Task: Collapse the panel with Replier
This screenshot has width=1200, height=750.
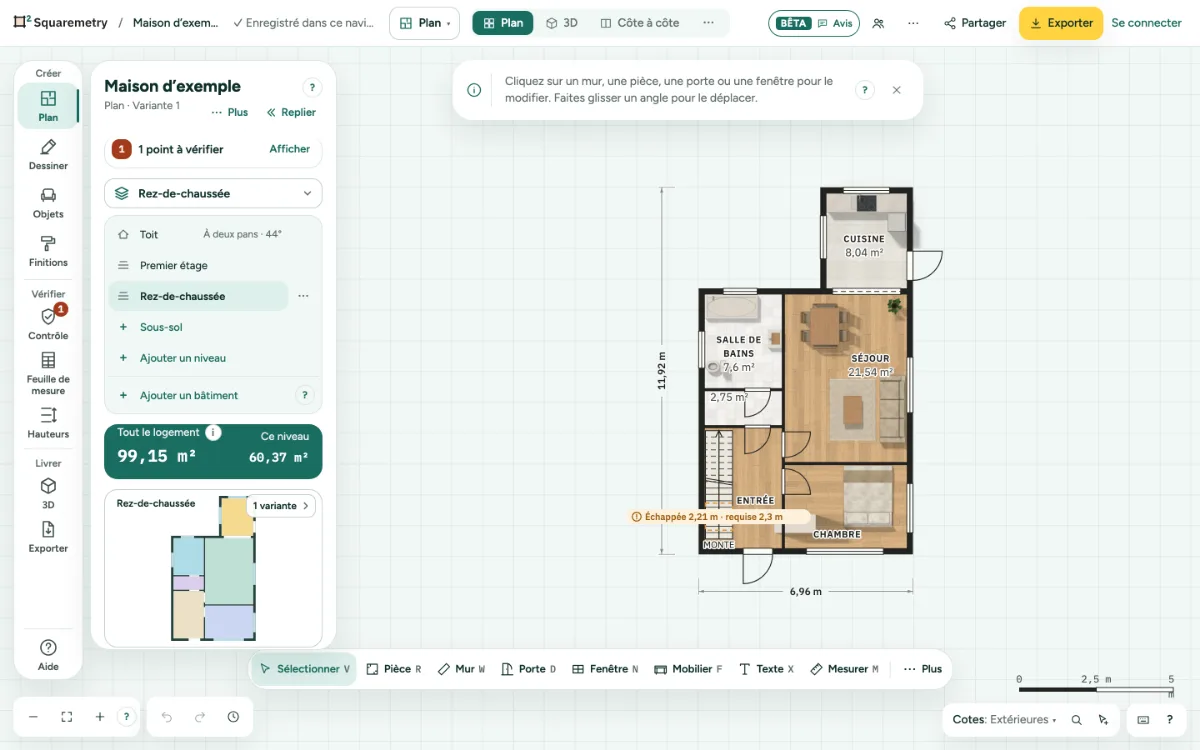Action: pos(291,112)
